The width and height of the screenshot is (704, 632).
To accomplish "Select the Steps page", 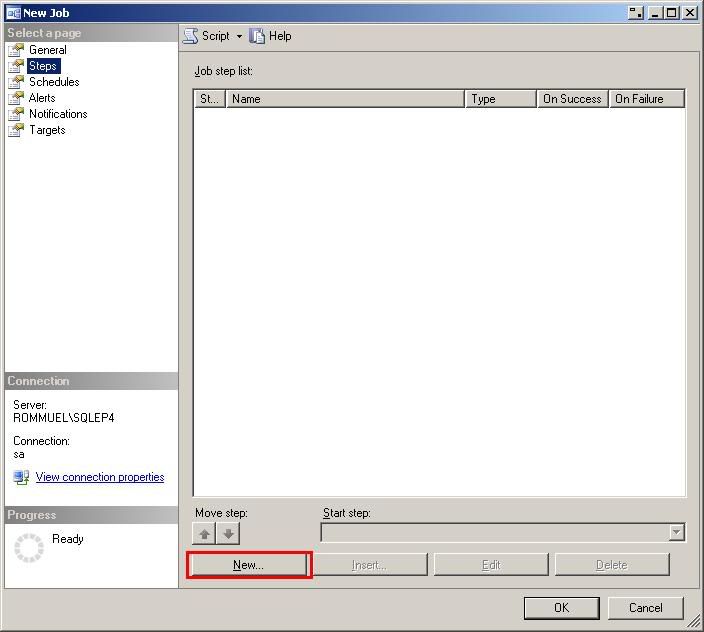I will [43, 66].
